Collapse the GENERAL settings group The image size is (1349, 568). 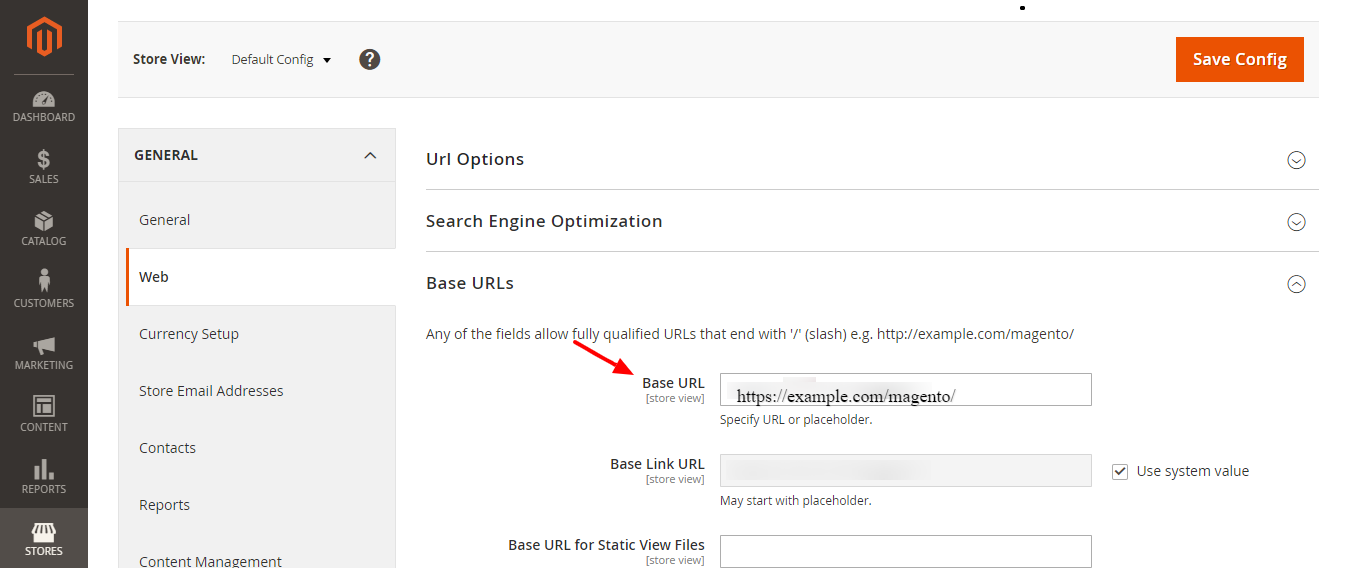point(370,155)
